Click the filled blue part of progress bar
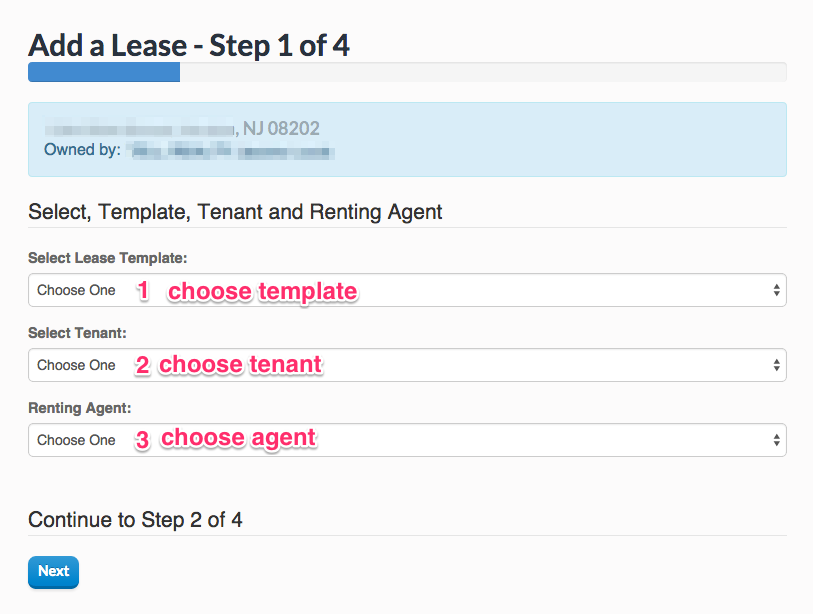813x614 pixels. click(104, 72)
